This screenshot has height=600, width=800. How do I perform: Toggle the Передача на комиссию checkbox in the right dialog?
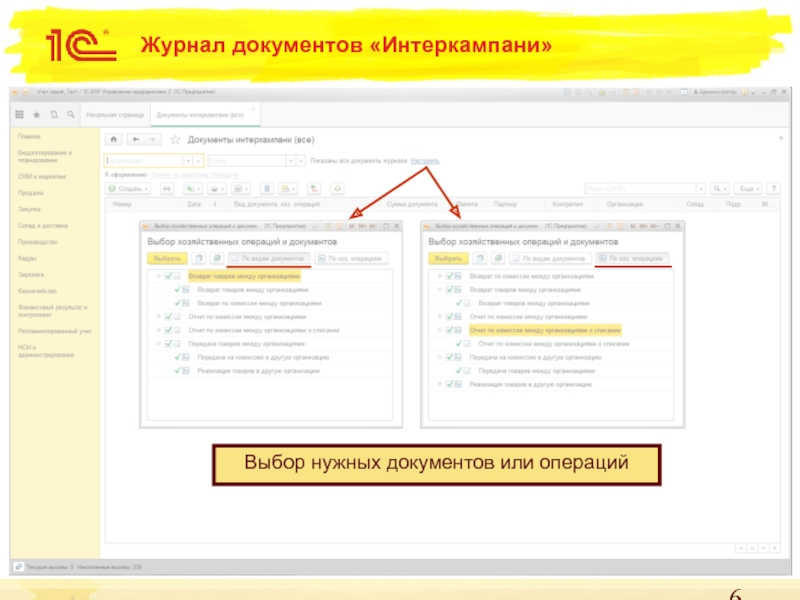(449, 357)
